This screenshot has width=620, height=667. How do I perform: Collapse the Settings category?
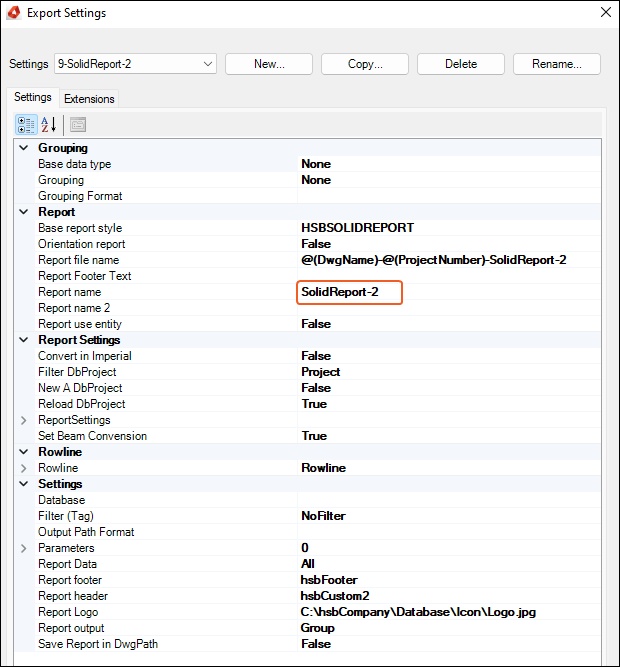pos(24,484)
